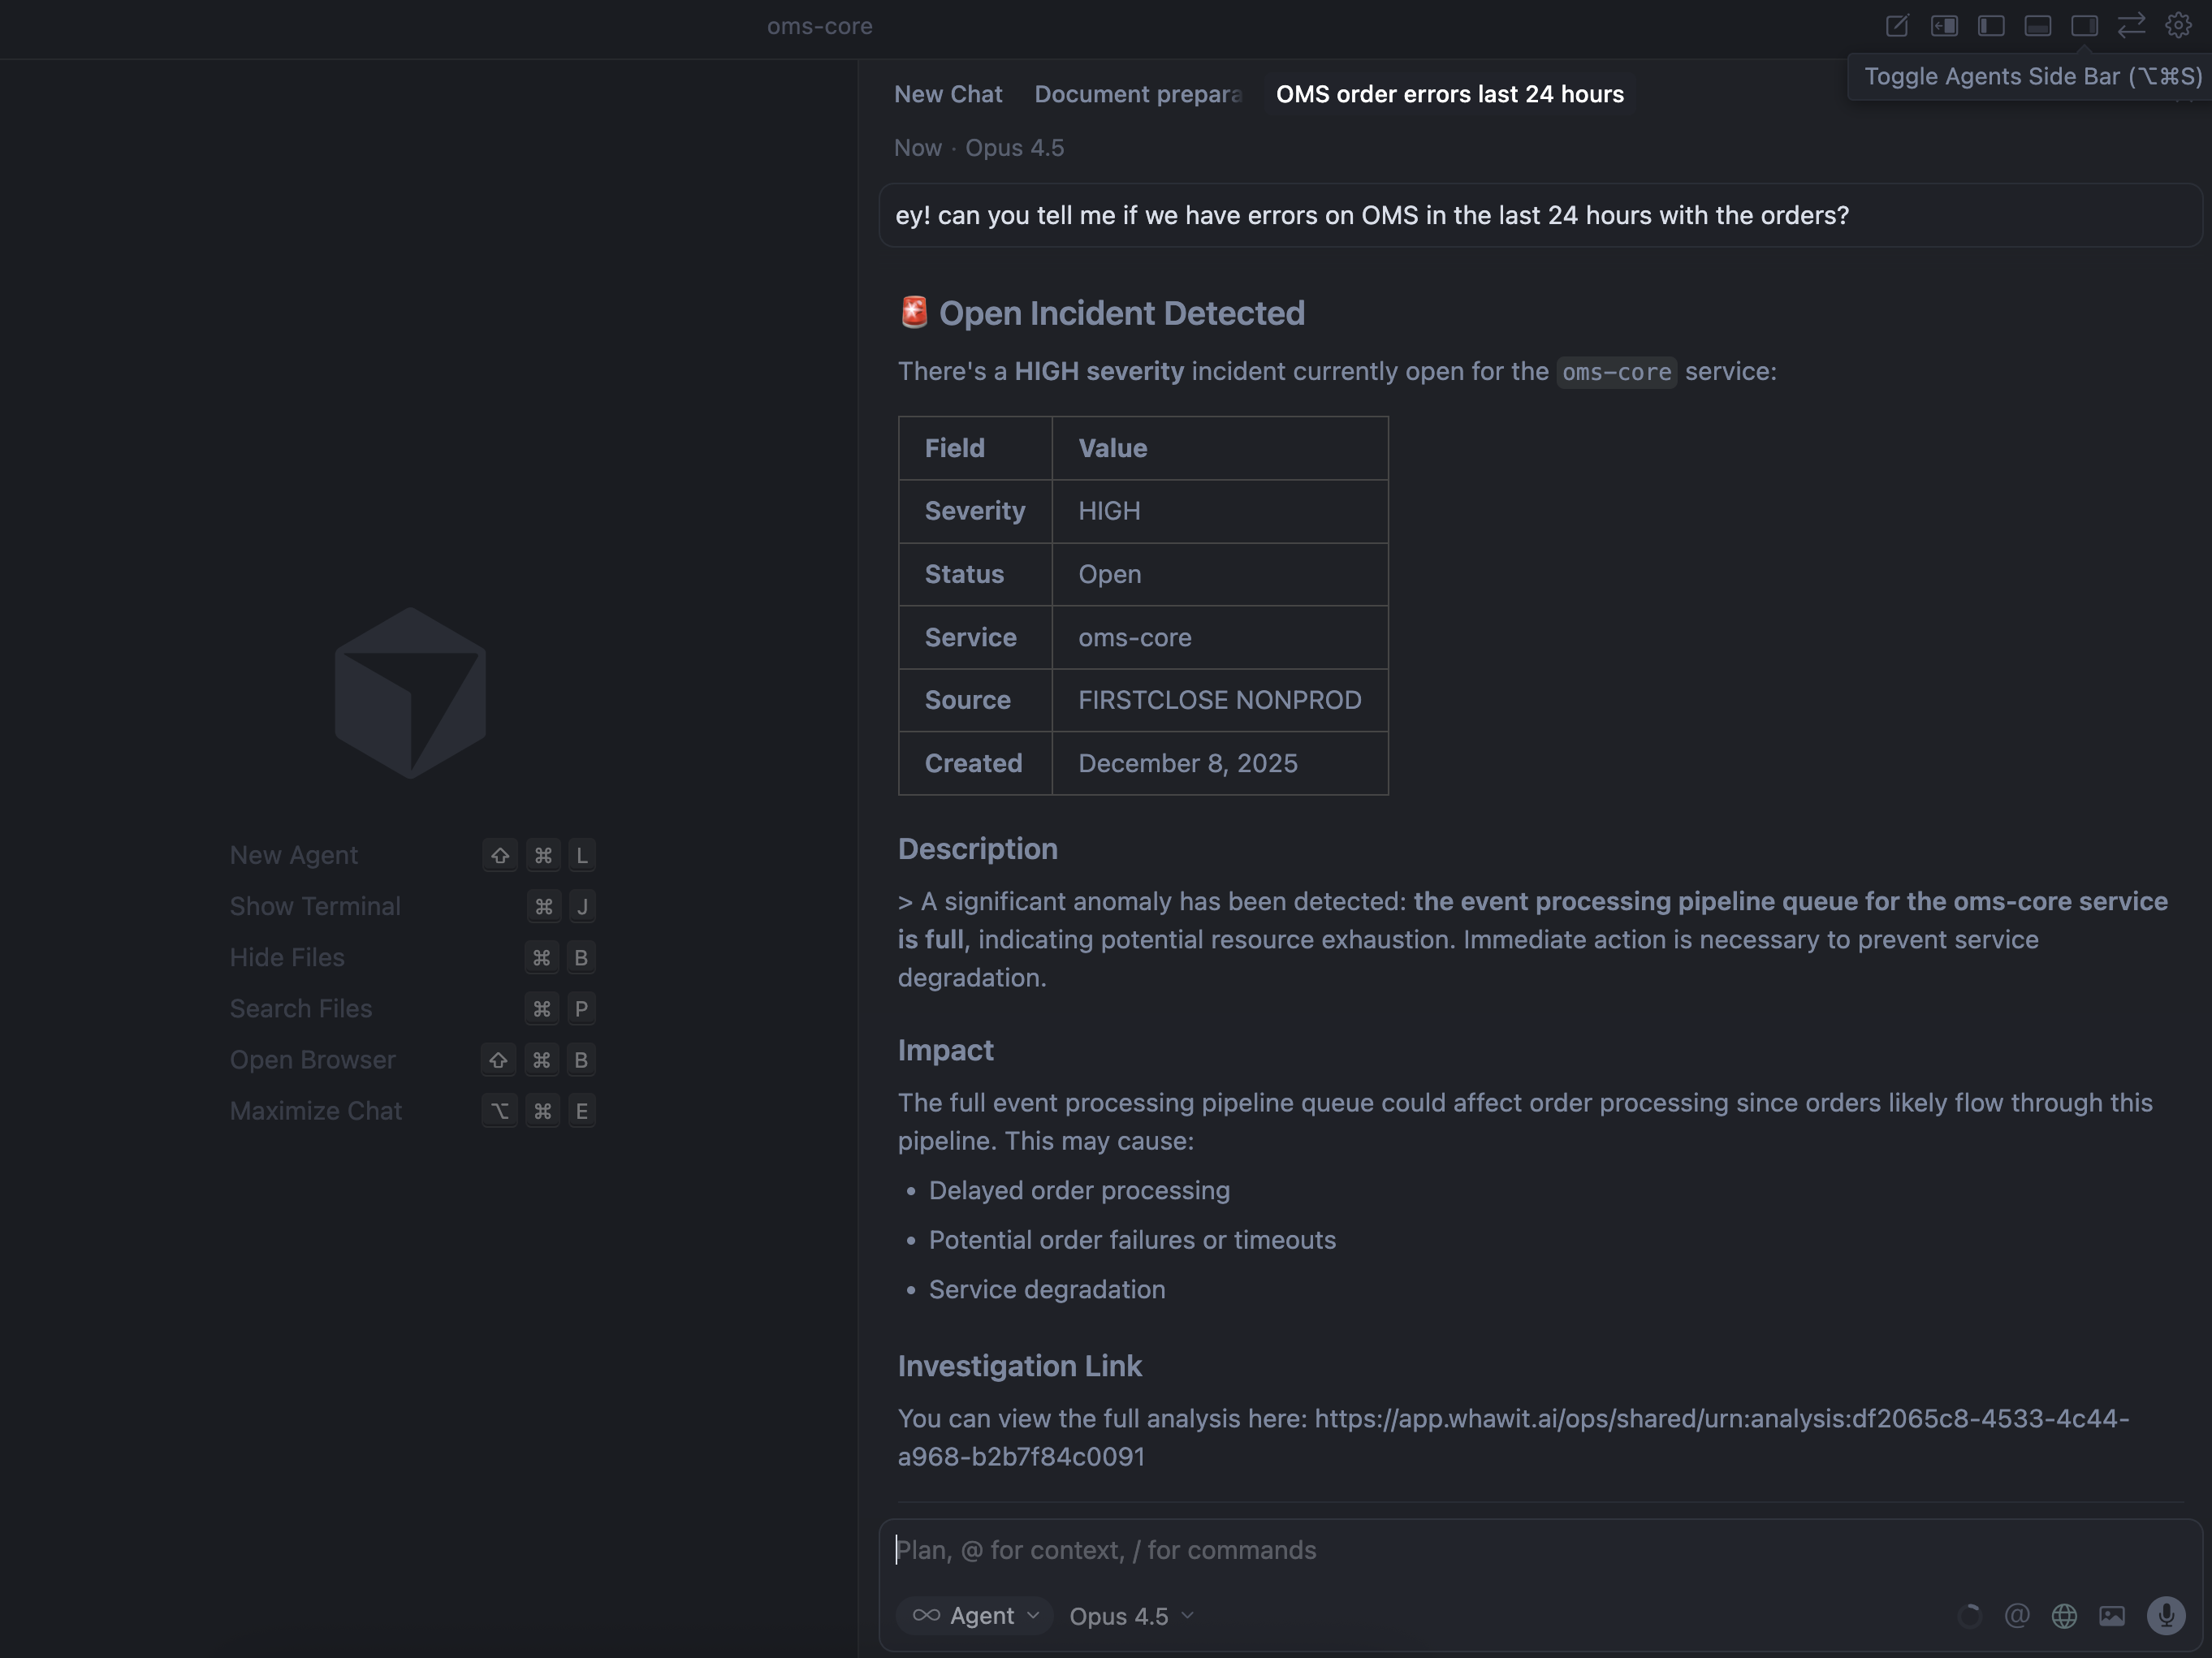Click the swap conversation arrows icon

[x=2131, y=26]
